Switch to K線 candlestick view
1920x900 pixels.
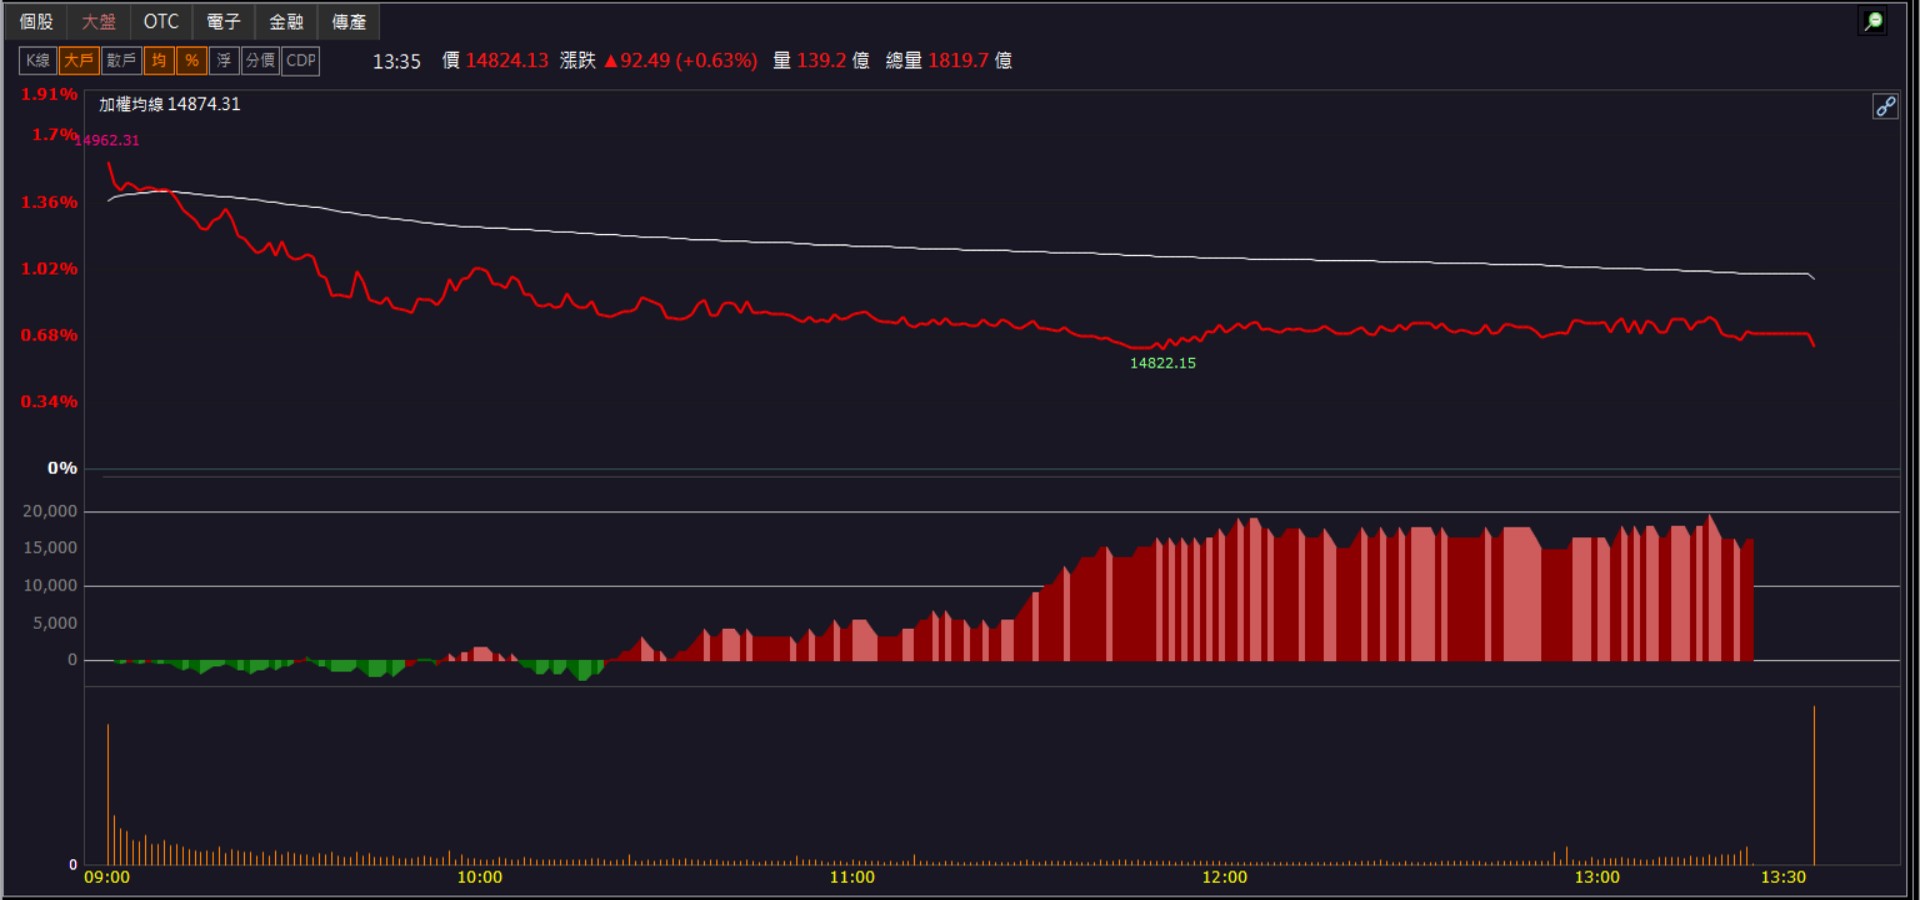38,61
